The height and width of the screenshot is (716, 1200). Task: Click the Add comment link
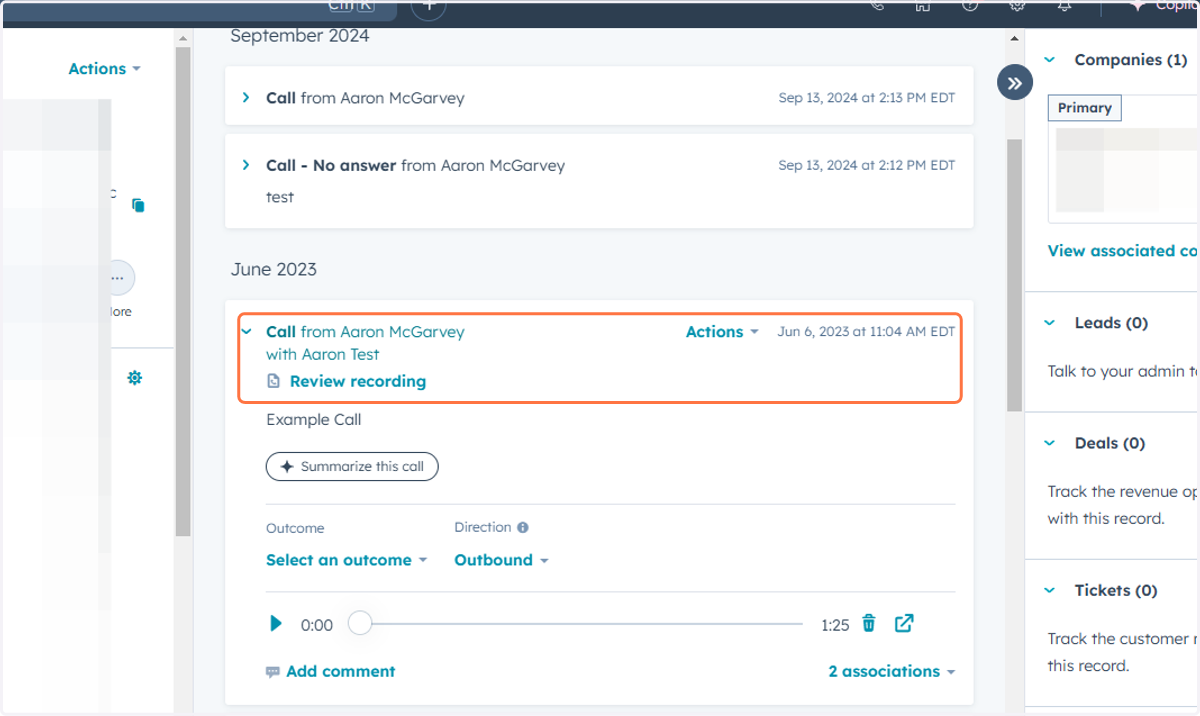(x=341, y=671)
